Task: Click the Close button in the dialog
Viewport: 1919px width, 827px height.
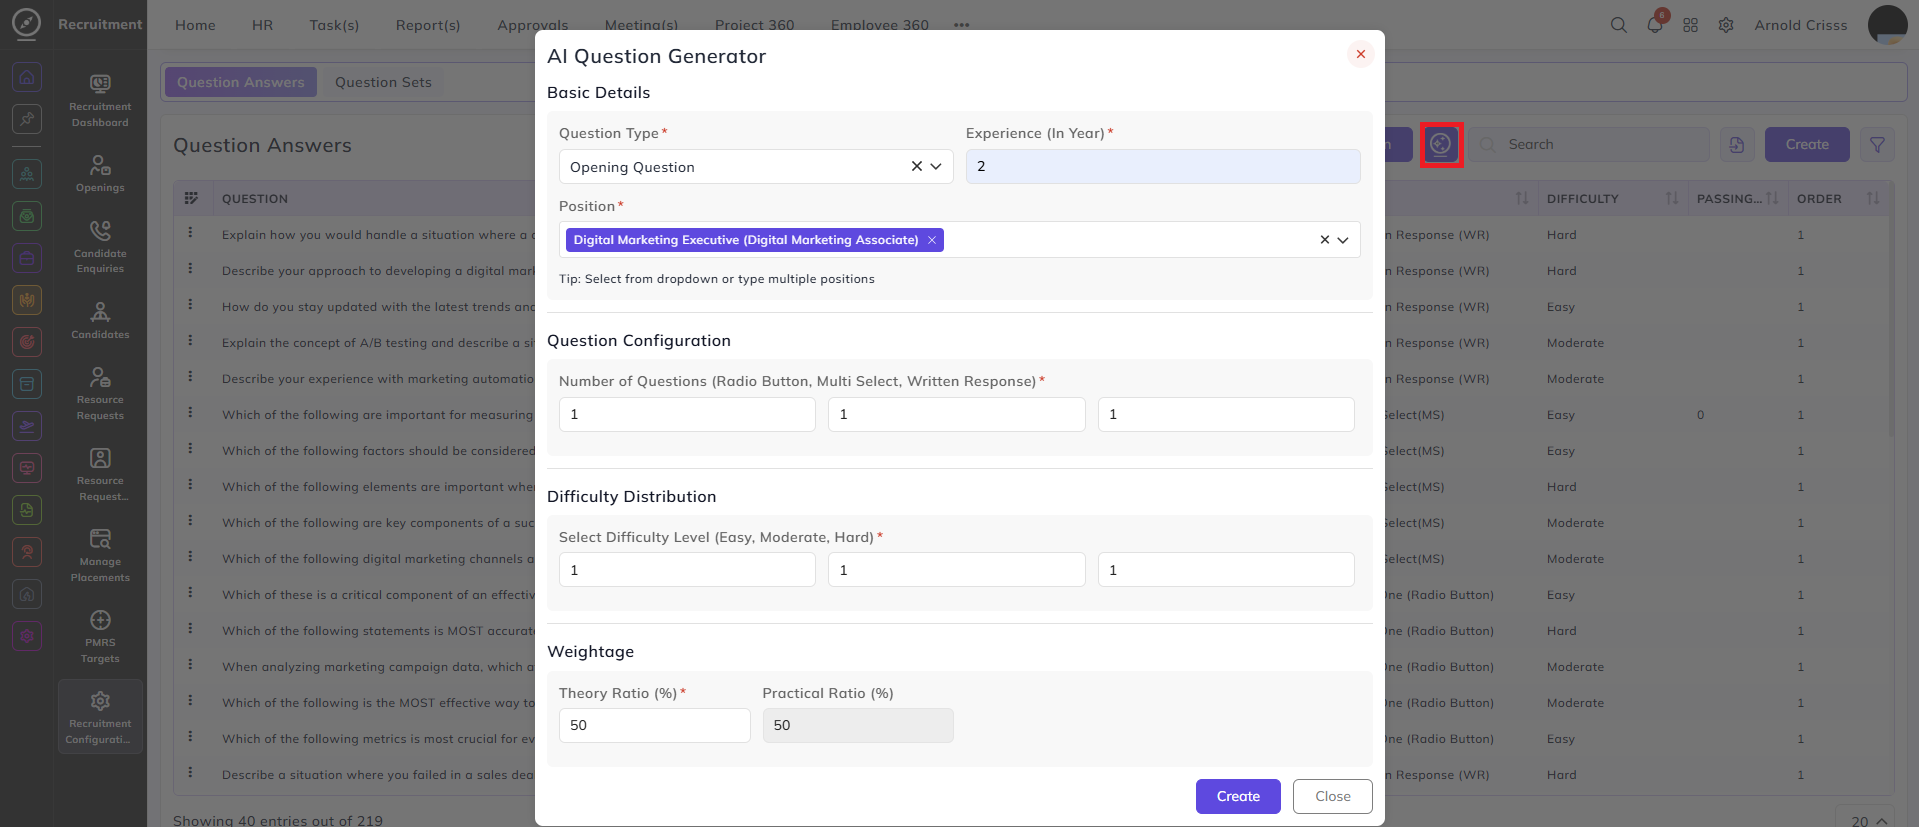Action: coord(1332,797)
